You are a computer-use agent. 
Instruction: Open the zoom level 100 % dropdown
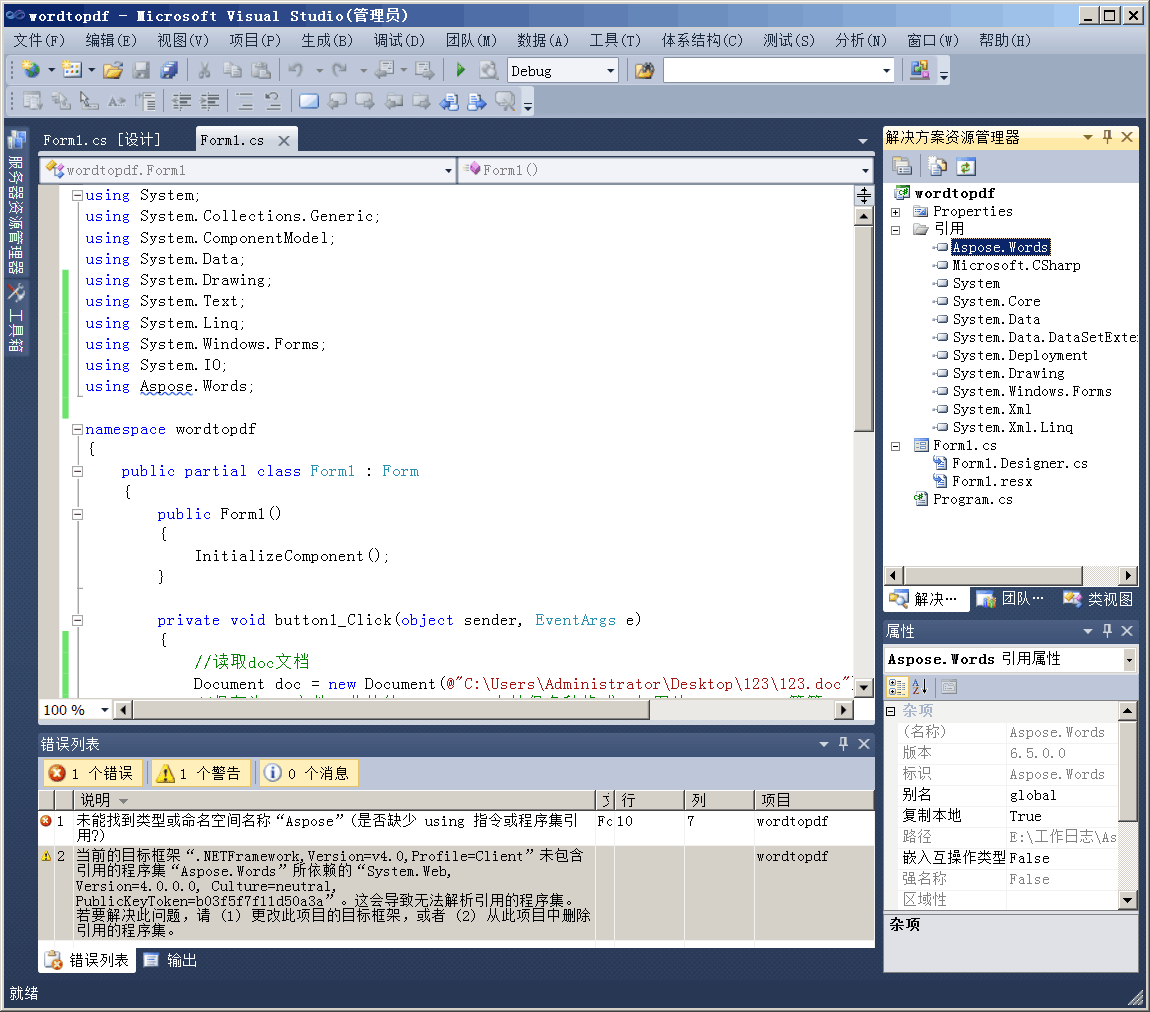click(104, 710)
